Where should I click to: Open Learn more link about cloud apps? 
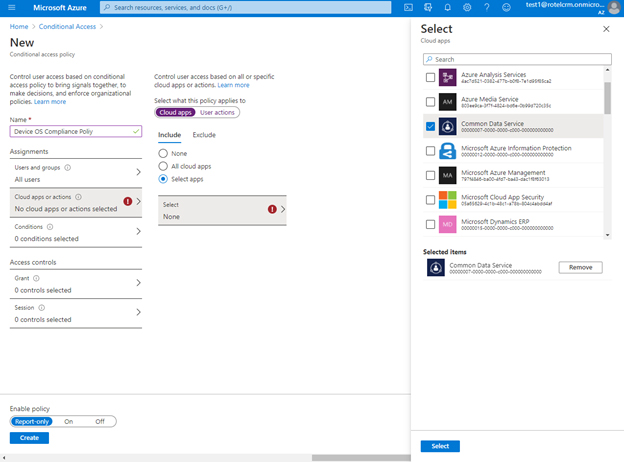pyautogui.click(x=233, y=85)
